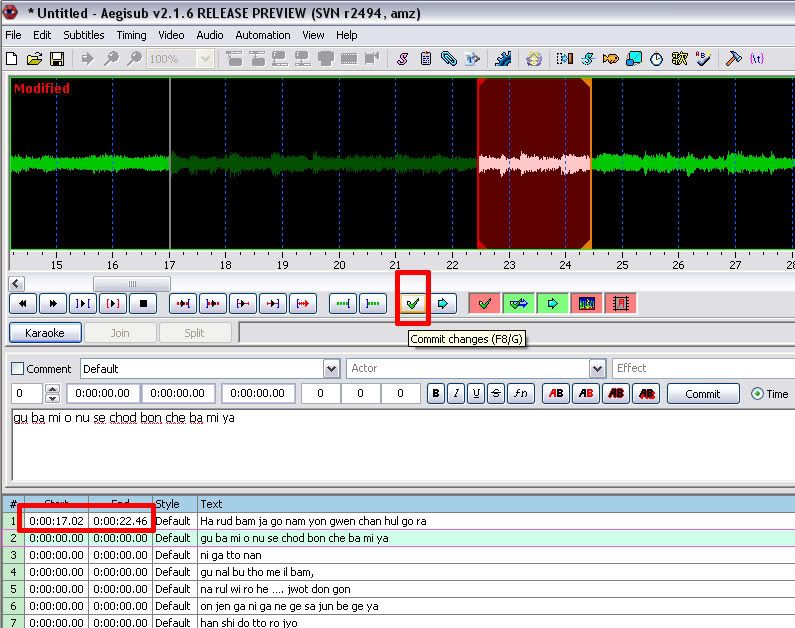This screenshot has height=628, width=795.
Task: Open the Timing menu
Action: (x=131, y=35)
